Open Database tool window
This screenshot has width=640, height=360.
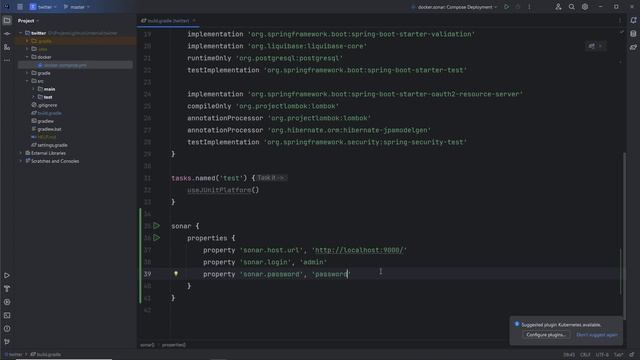point(633,34)
